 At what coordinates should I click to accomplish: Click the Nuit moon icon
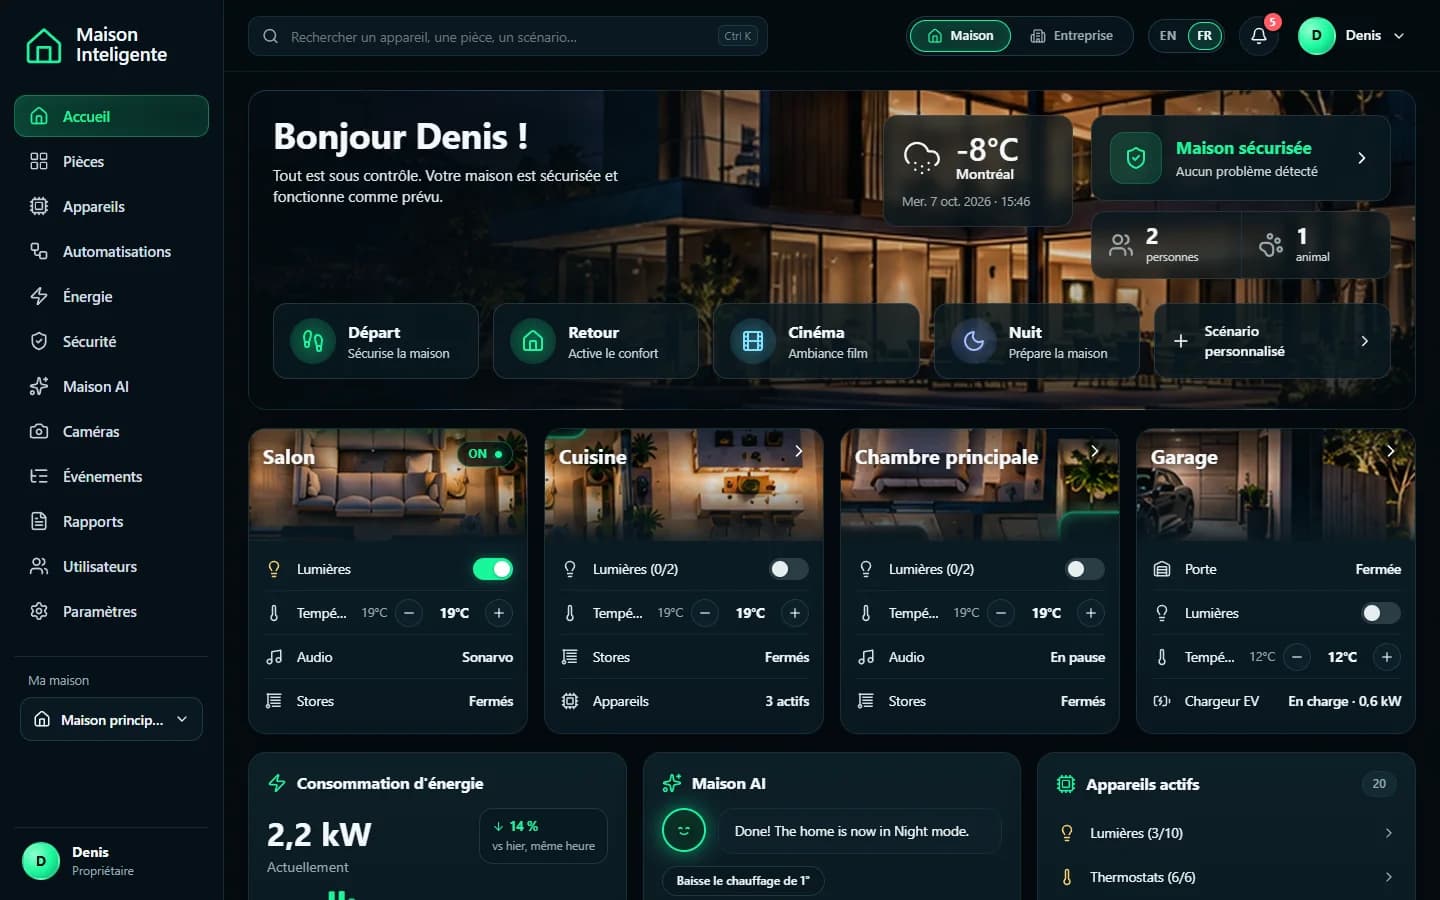[974, 341]
